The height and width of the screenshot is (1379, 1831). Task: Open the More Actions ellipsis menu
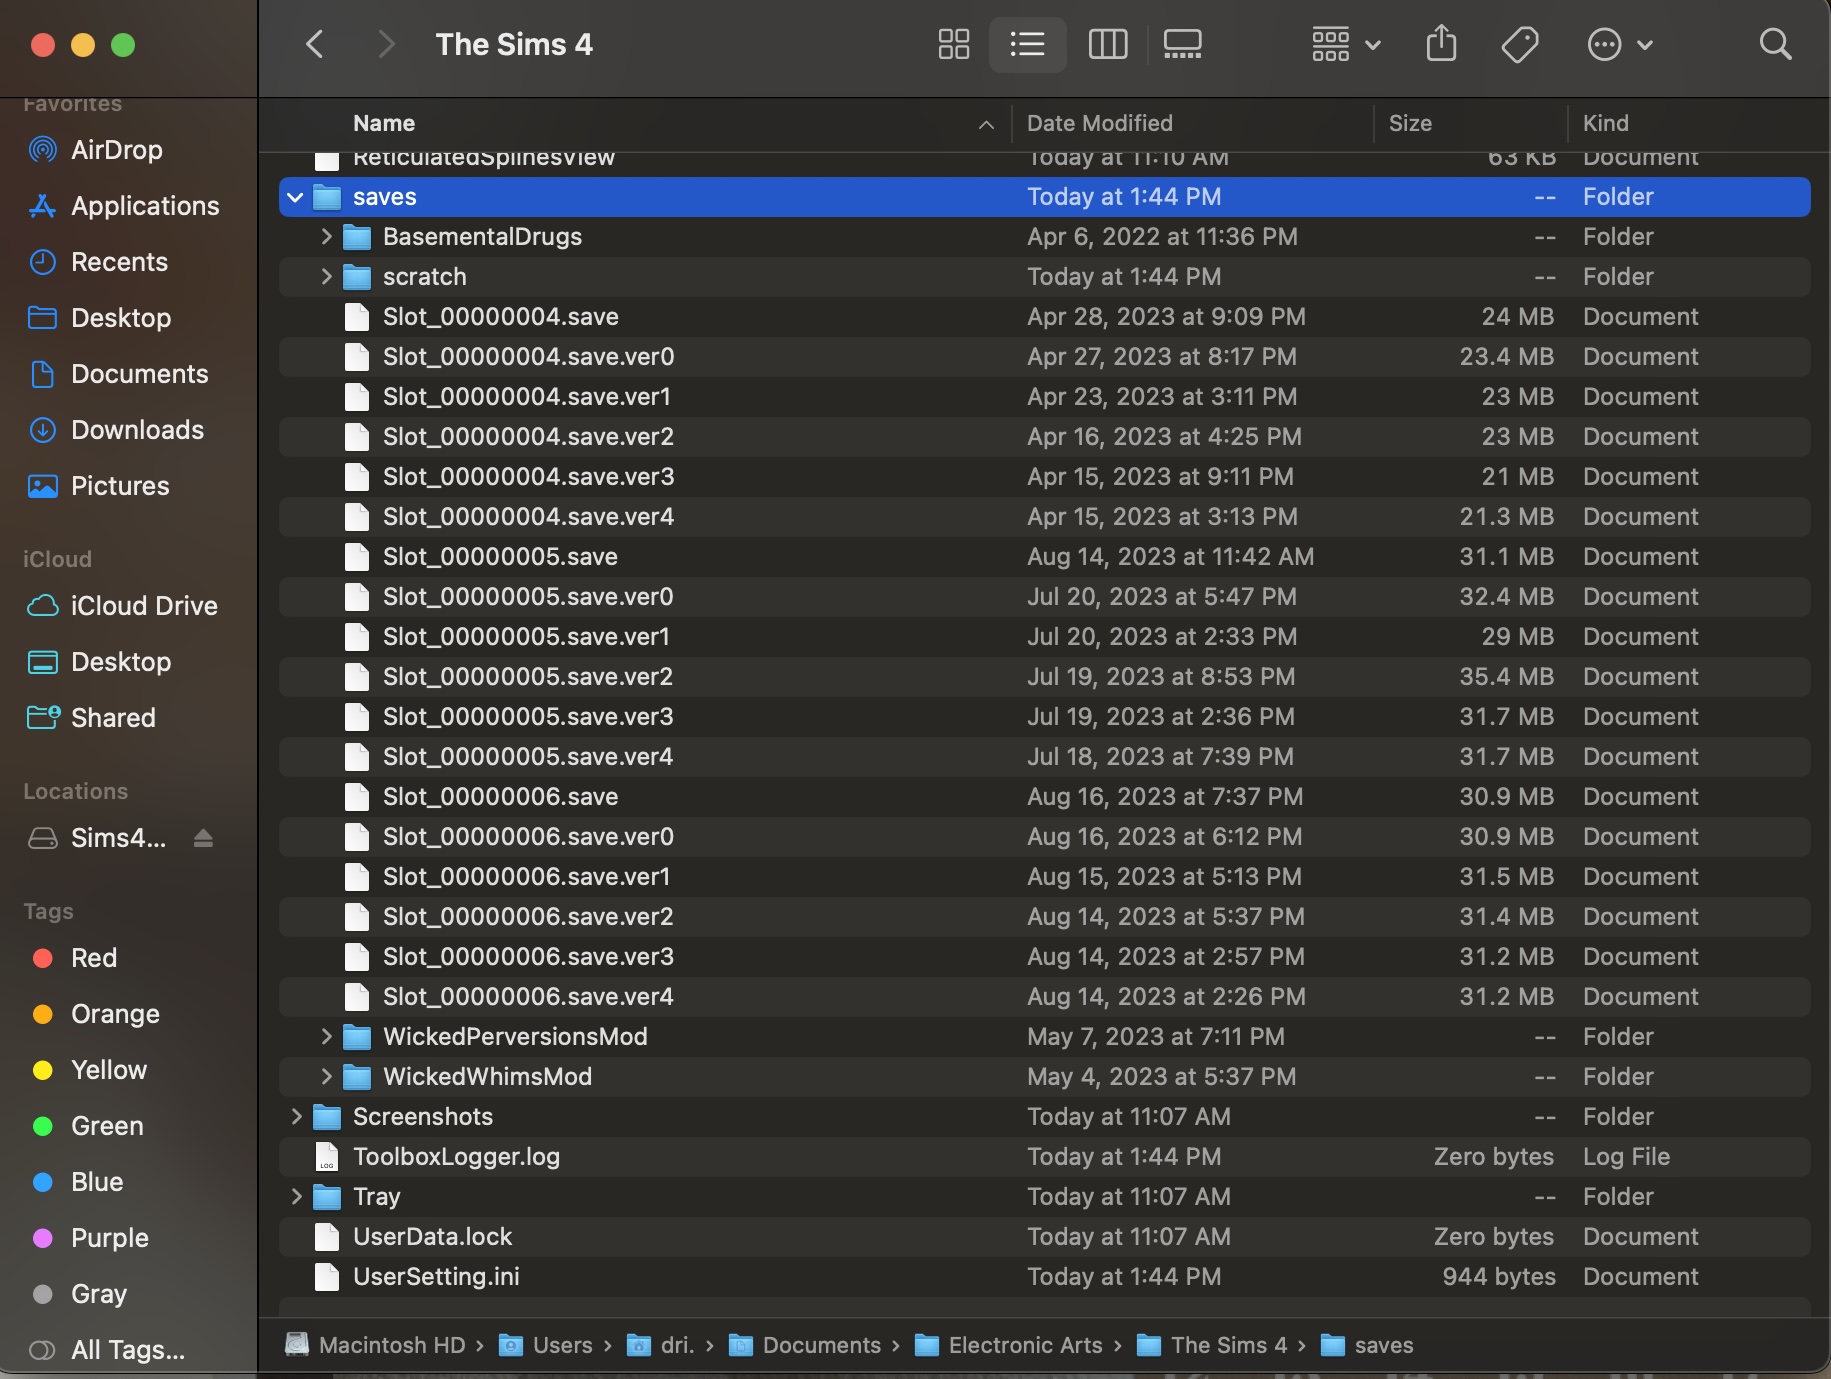click(1619, 44)
